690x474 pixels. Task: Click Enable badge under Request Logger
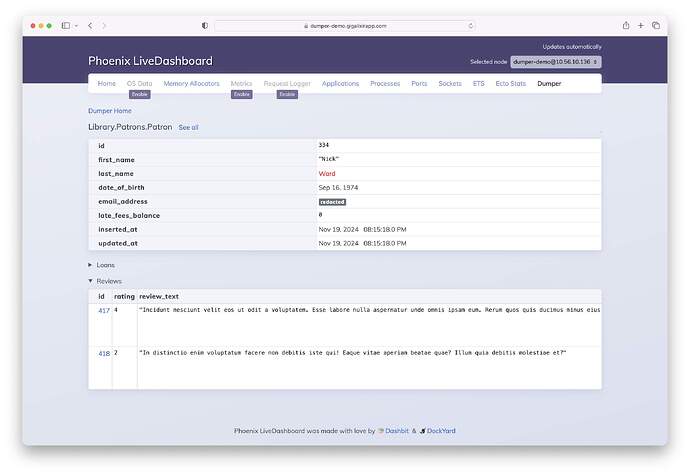tap(287, 94)
